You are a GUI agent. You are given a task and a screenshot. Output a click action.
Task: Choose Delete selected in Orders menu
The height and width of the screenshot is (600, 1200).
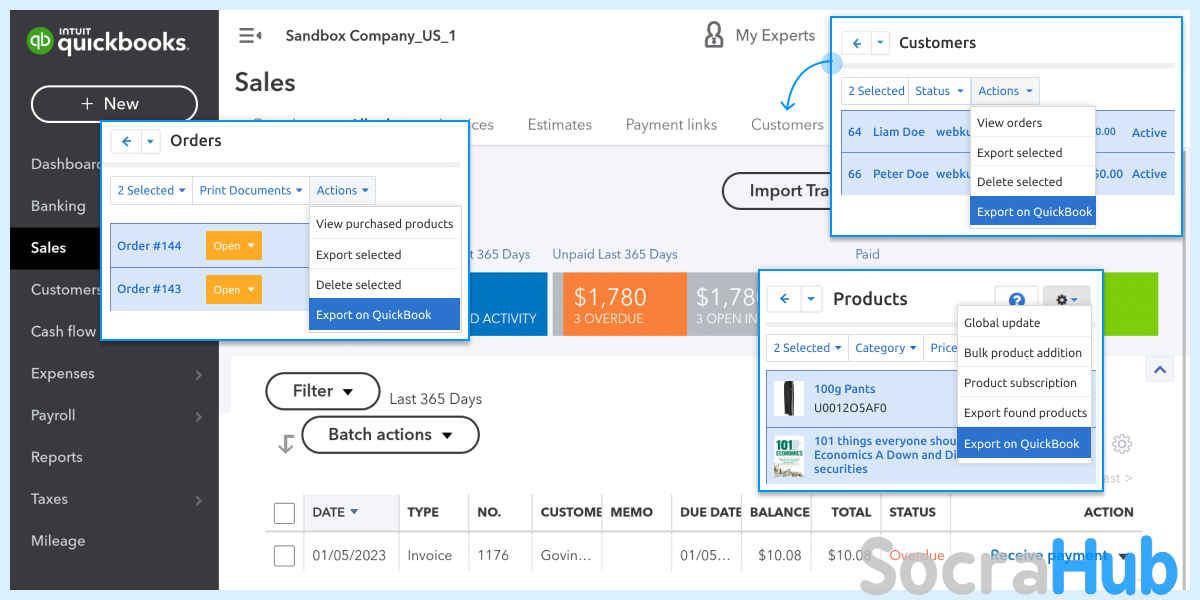[x=385, y=285]
